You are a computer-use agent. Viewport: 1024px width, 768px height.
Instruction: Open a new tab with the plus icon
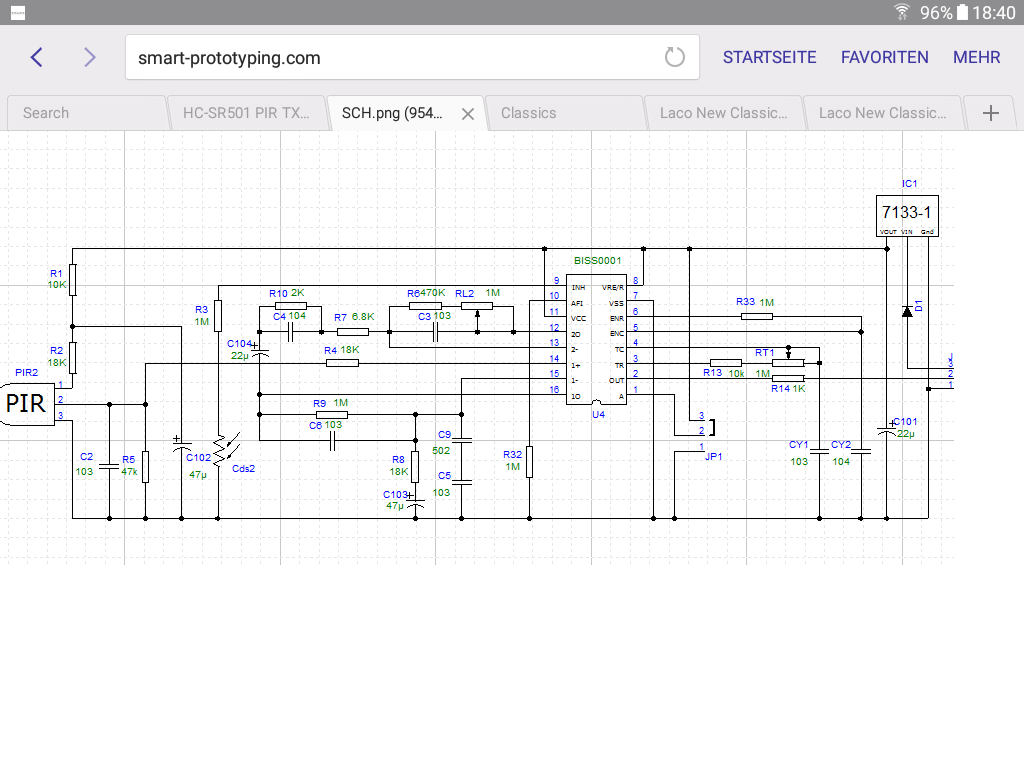(991, 113)
